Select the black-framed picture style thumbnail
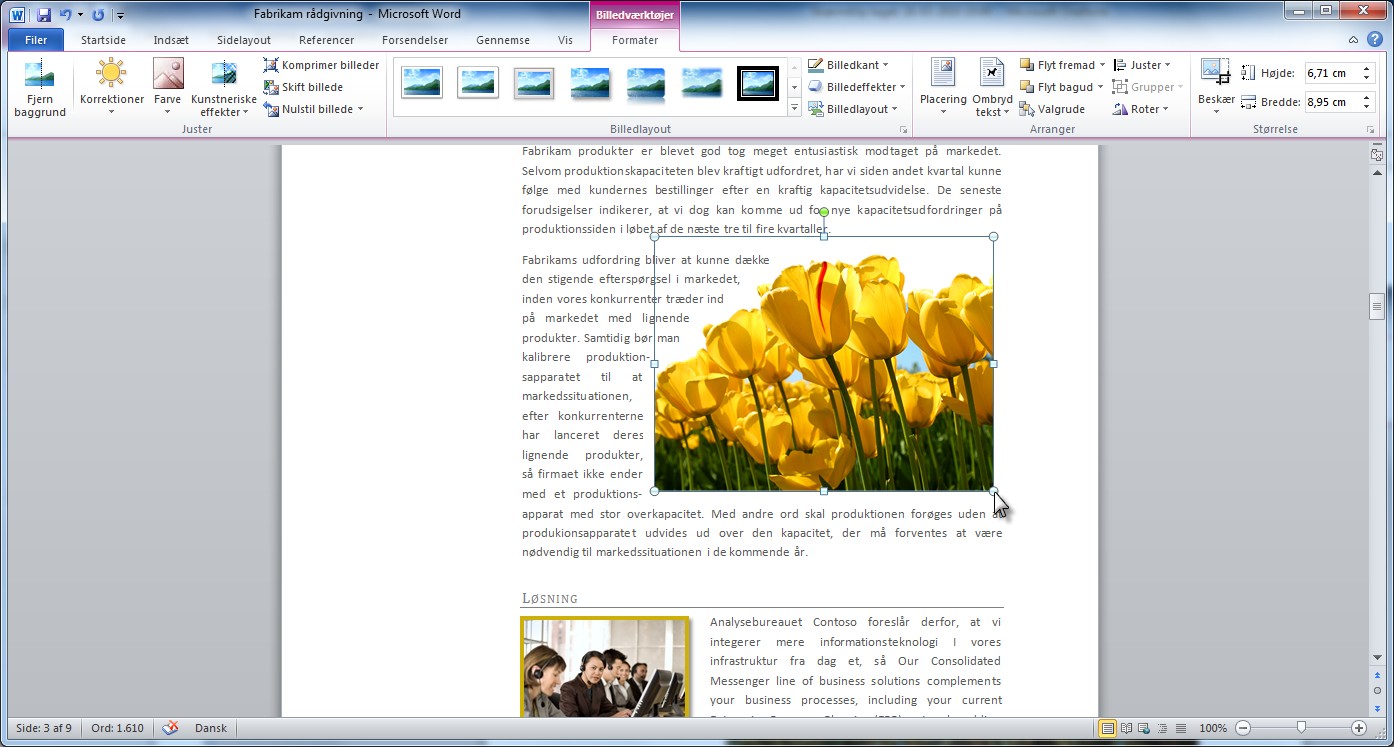This screenshot has height=747, width=1394. coord(757,84)
